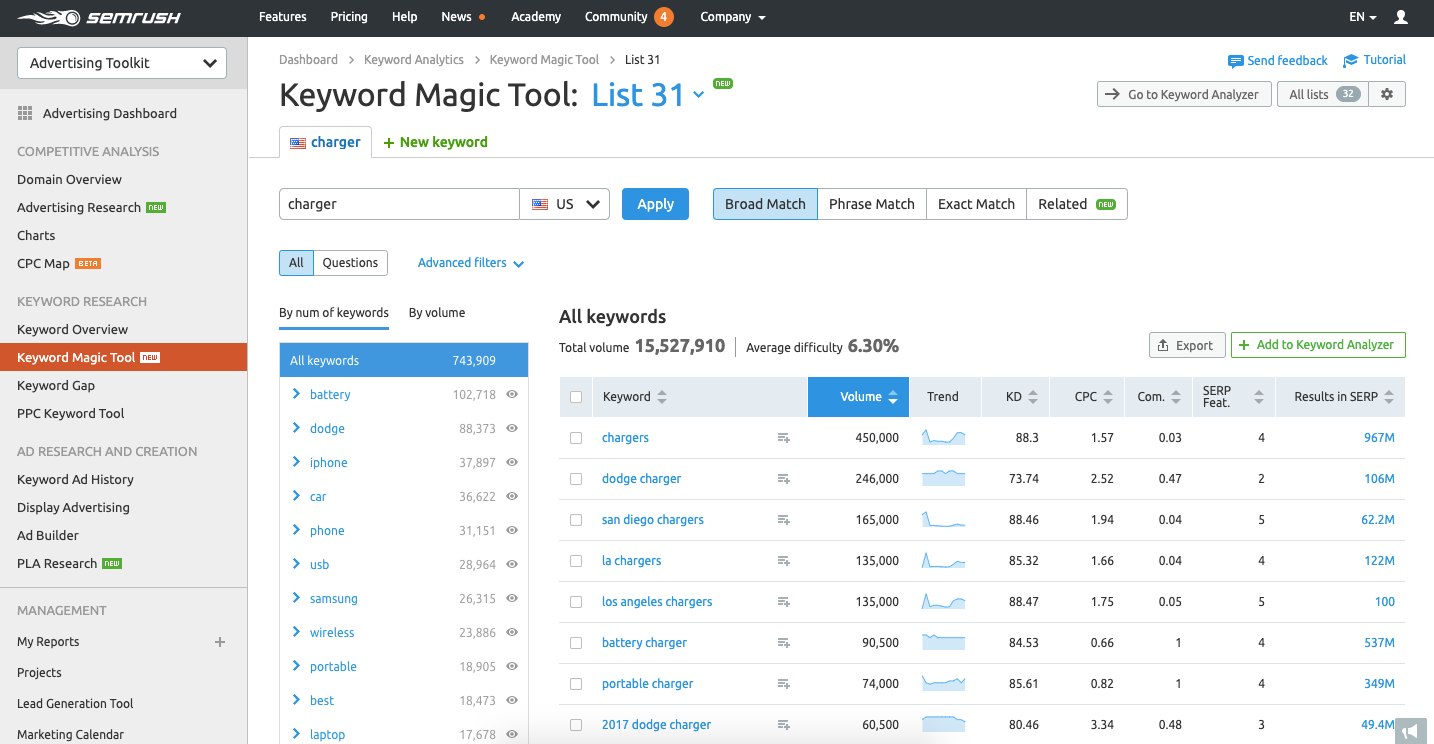This screenshot has width=1434, height=744.
Task: Click the megaphone announcement icon
Action: pos(1409,731)
